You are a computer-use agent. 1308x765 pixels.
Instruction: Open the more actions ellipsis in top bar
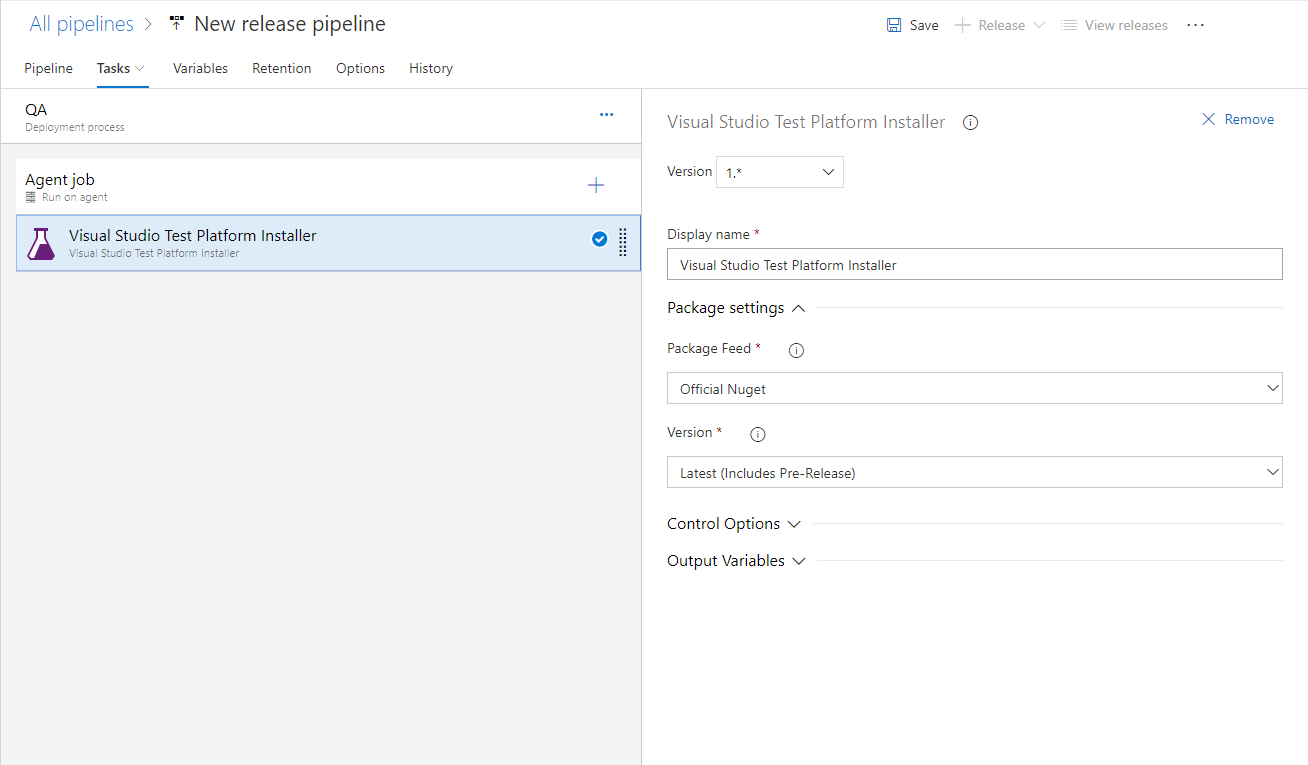[1195, 25]
